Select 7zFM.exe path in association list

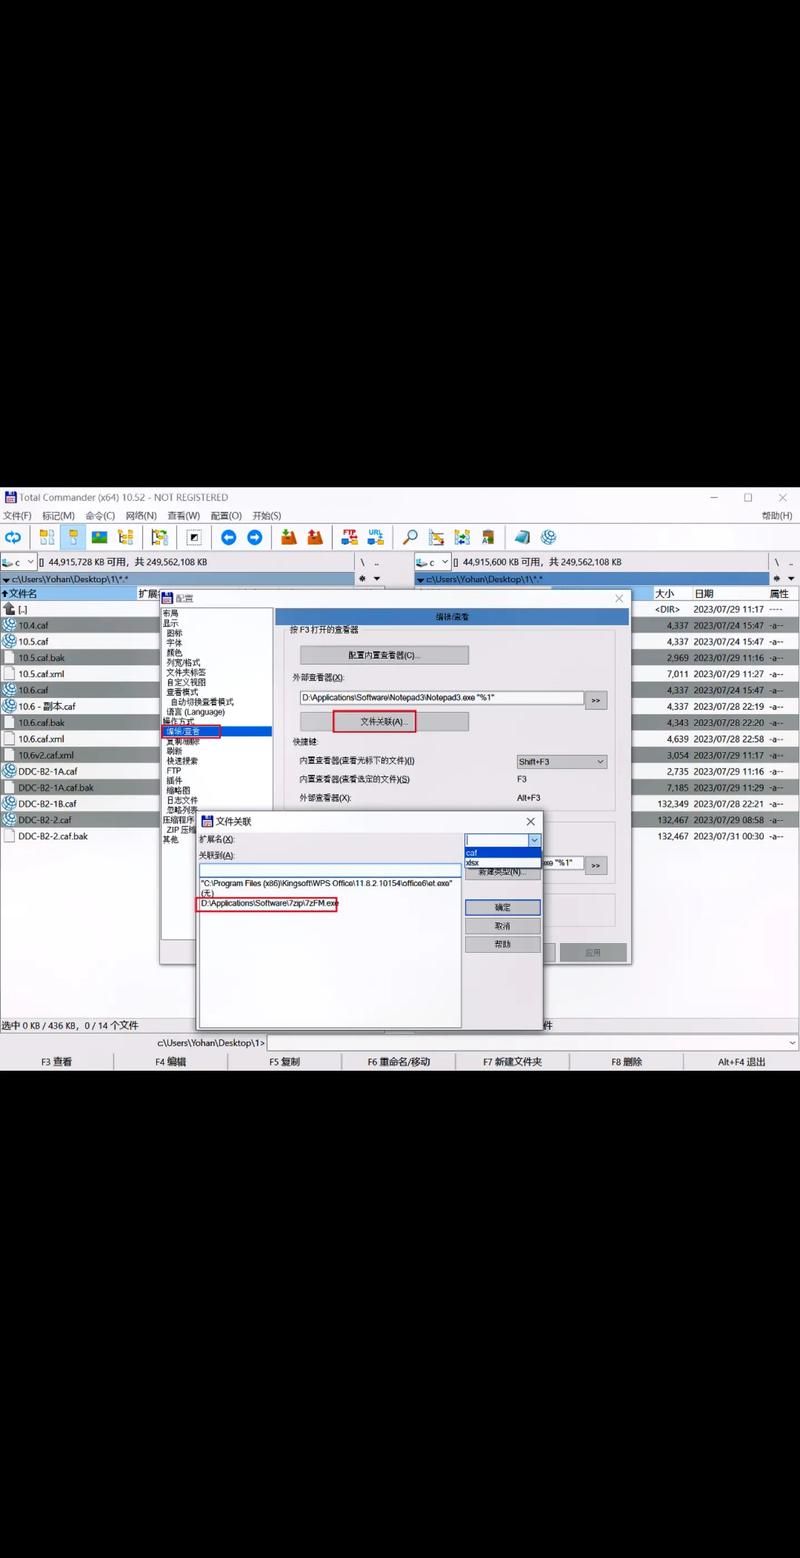[x=268, y=903]
